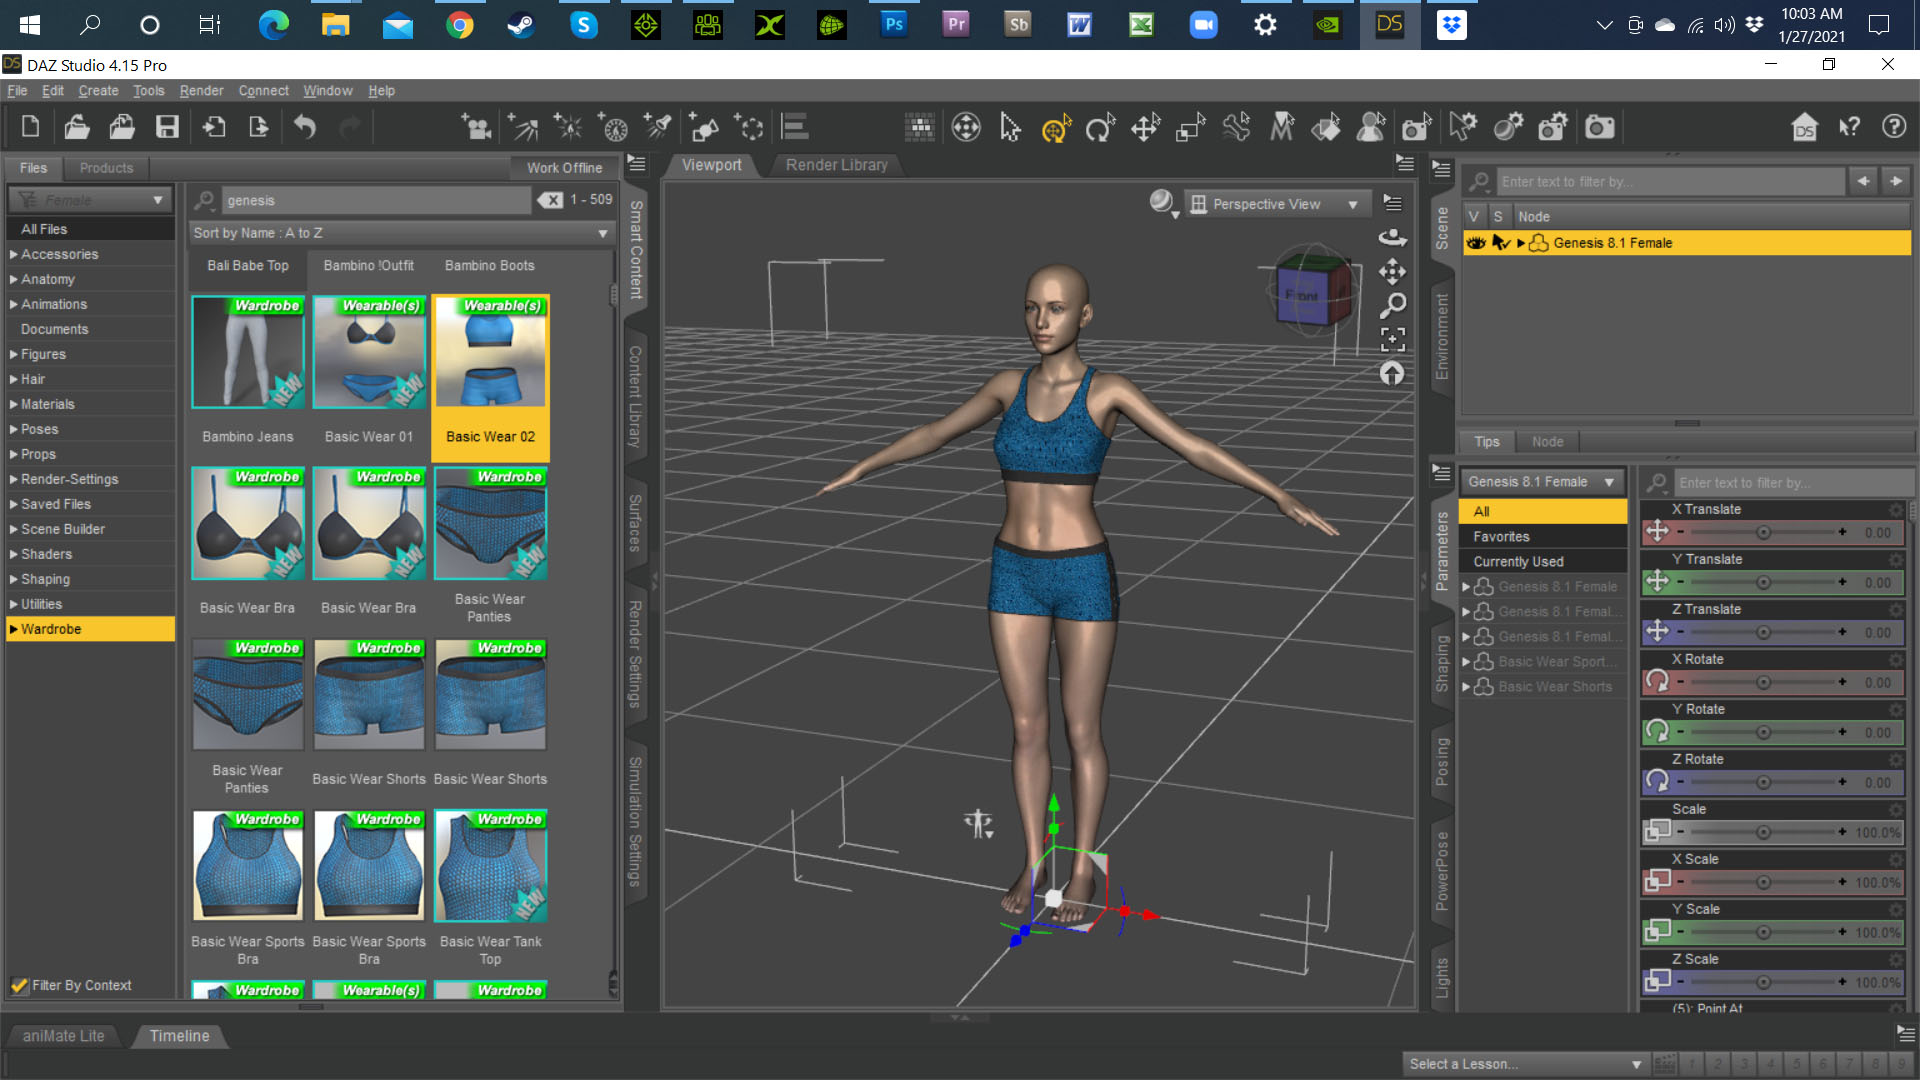
Task: Click the viewport reset camera icon
Action: pyautogui.click(x=1392, y=373)
